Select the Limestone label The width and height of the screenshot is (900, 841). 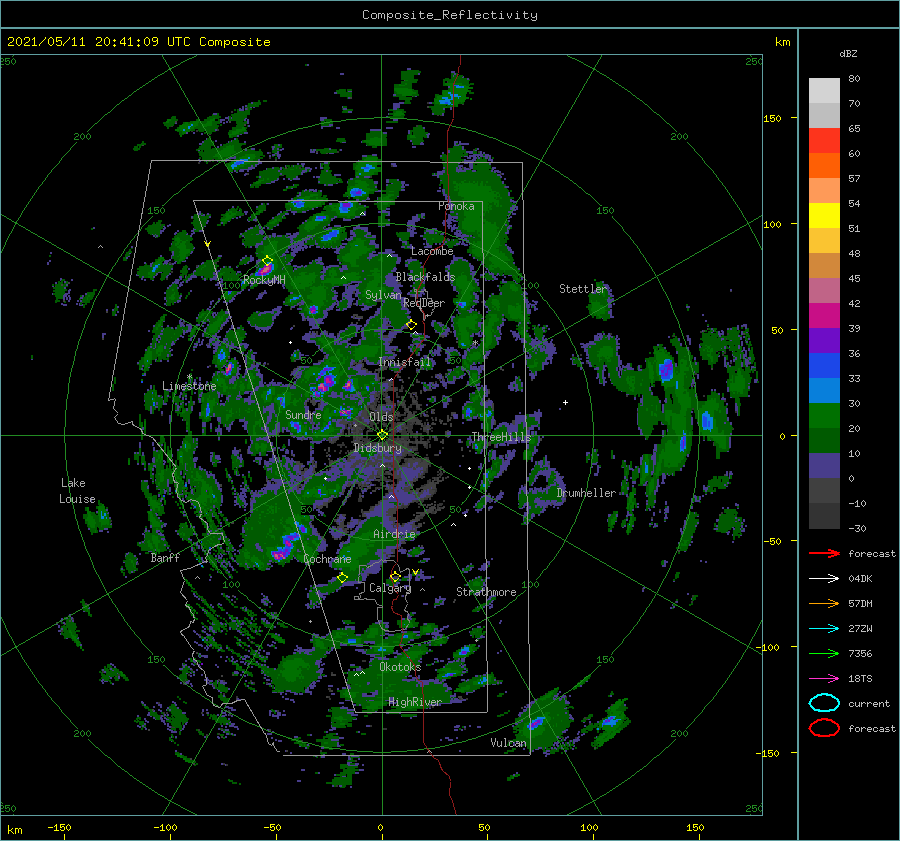point(189,386)
